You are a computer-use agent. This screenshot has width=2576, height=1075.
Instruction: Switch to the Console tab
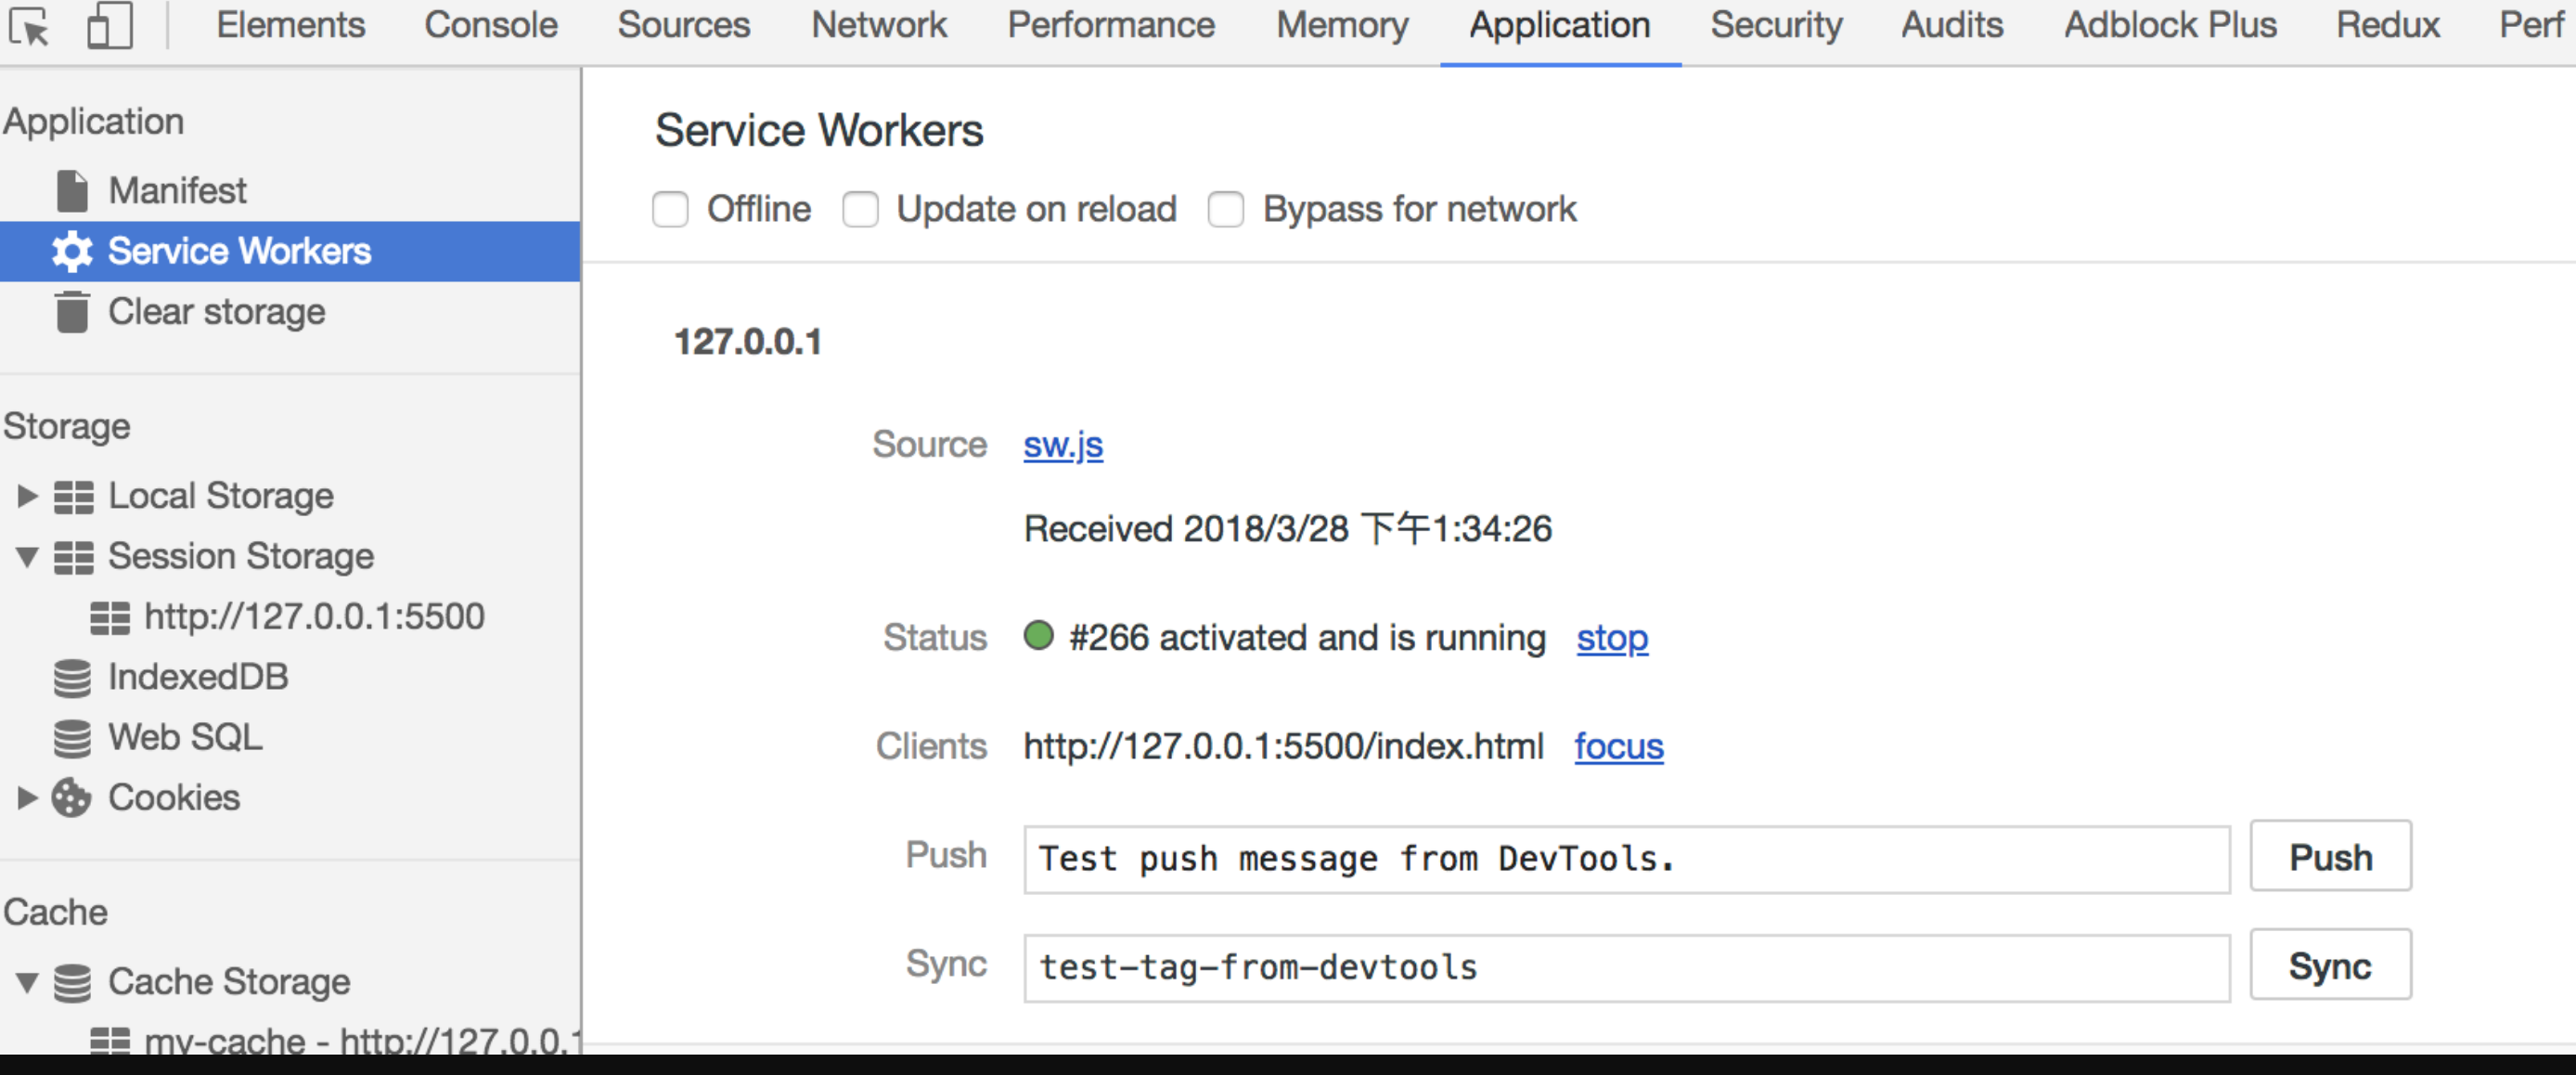(491, 25)
